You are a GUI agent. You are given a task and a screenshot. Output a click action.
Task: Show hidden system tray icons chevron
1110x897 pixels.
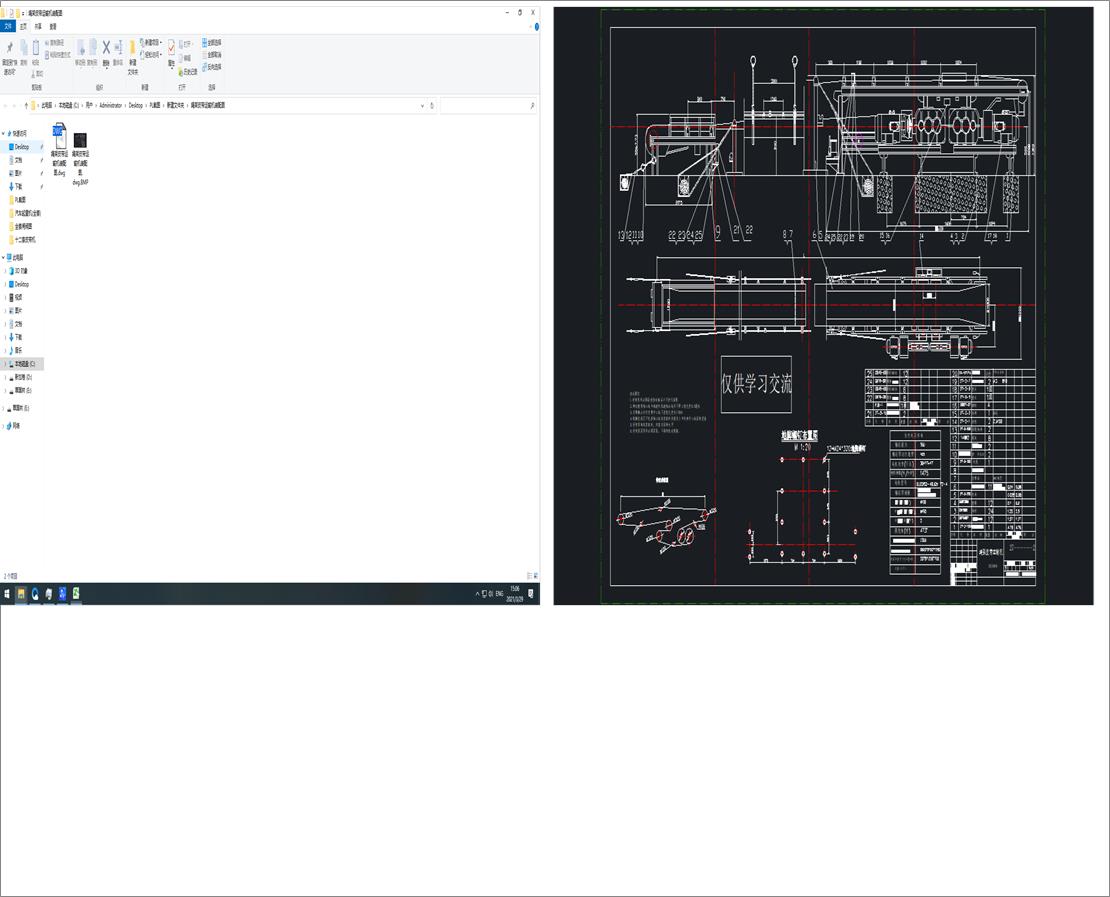click(x=477, y=594)
